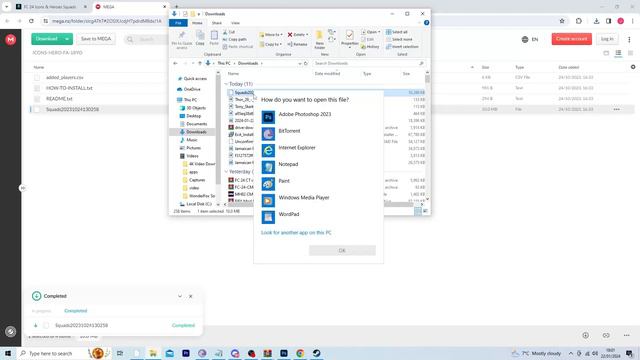Tick checkbox for Squads20231024130258 in file list
This screenshot has height=360, width=640.
tap(37, 109)
